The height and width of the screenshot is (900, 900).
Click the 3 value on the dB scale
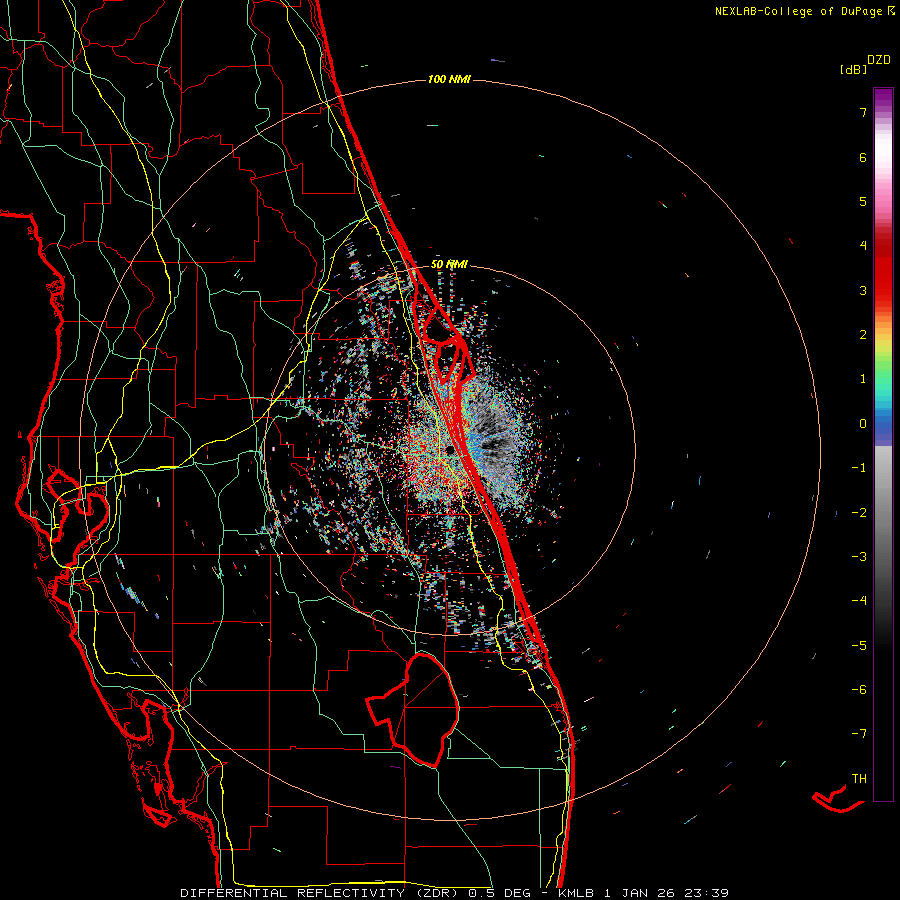(863, 290)
